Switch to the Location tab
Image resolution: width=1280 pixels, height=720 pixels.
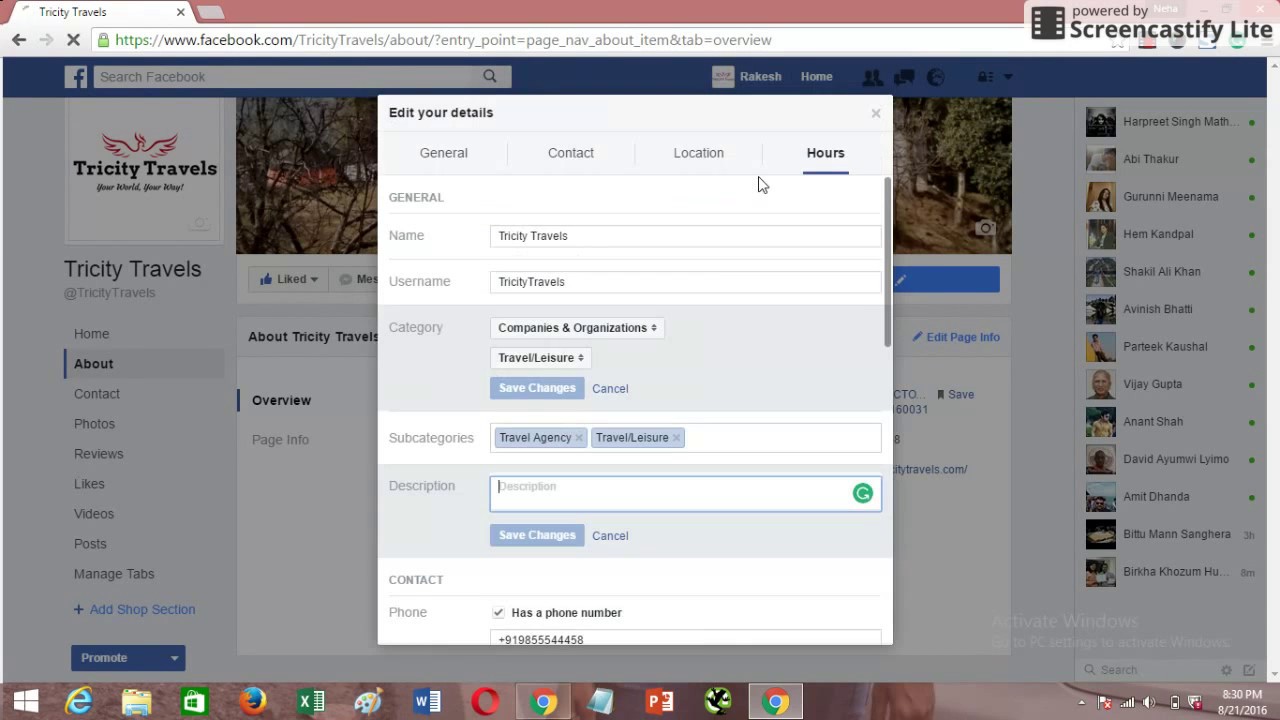[698, 153]
